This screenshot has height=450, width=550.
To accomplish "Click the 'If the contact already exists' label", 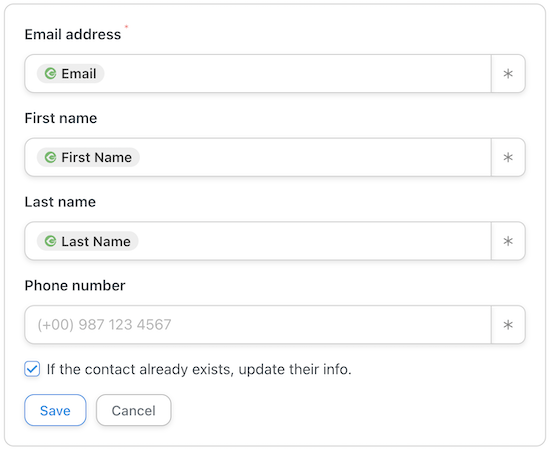I will pos(199,369).
